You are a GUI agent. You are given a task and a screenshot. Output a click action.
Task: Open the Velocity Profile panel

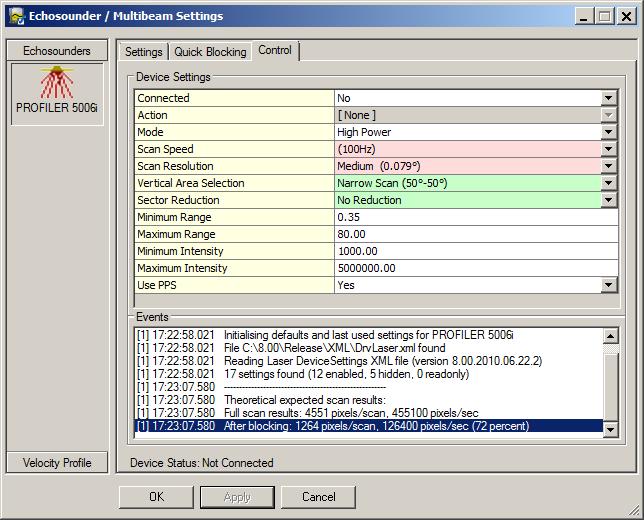click(x=57, y=462)
